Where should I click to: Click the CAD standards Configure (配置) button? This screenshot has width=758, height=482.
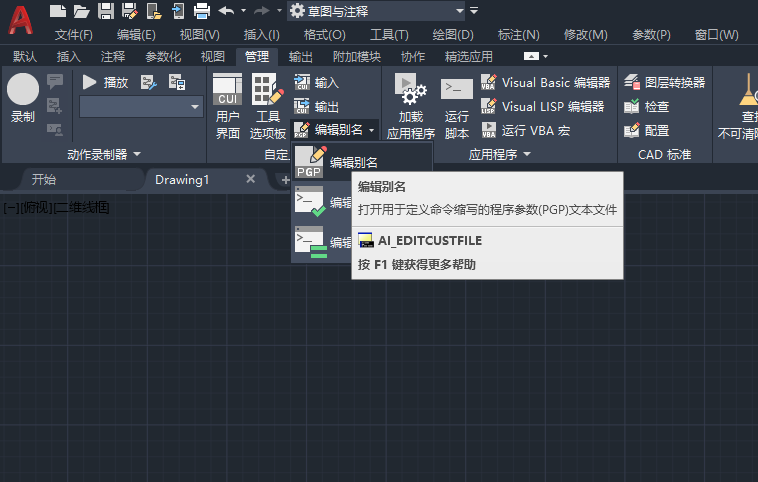tap(646, 131)
